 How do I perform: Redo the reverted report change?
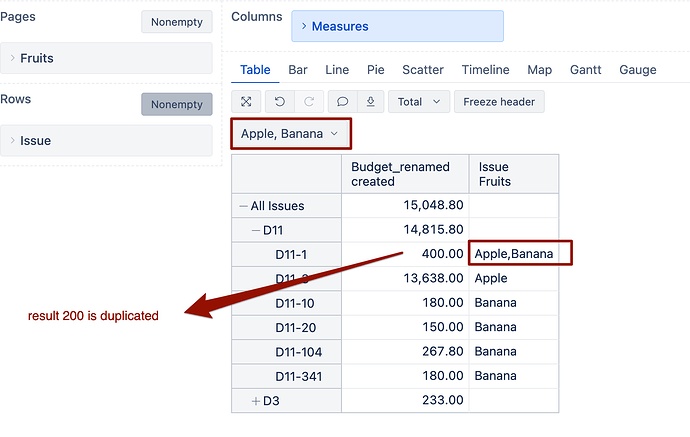pos(309,102)
